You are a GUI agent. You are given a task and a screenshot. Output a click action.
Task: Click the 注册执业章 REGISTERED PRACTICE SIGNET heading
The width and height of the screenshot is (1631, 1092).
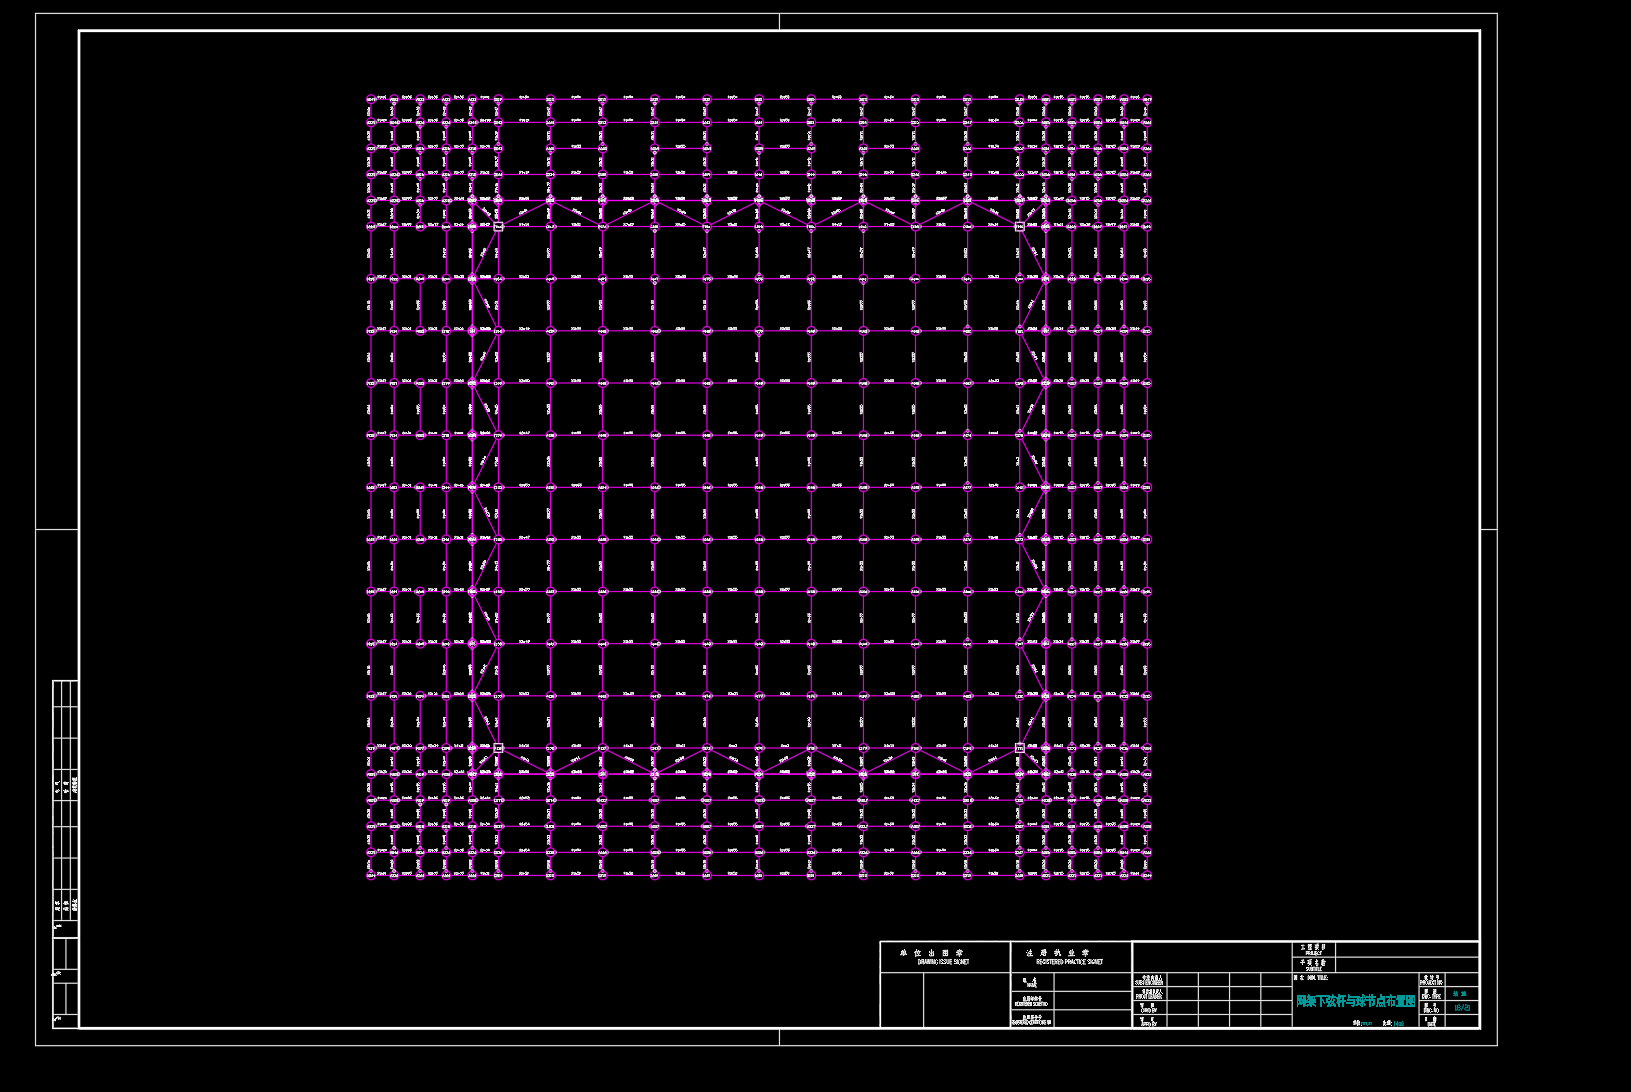coord(1062,957)
